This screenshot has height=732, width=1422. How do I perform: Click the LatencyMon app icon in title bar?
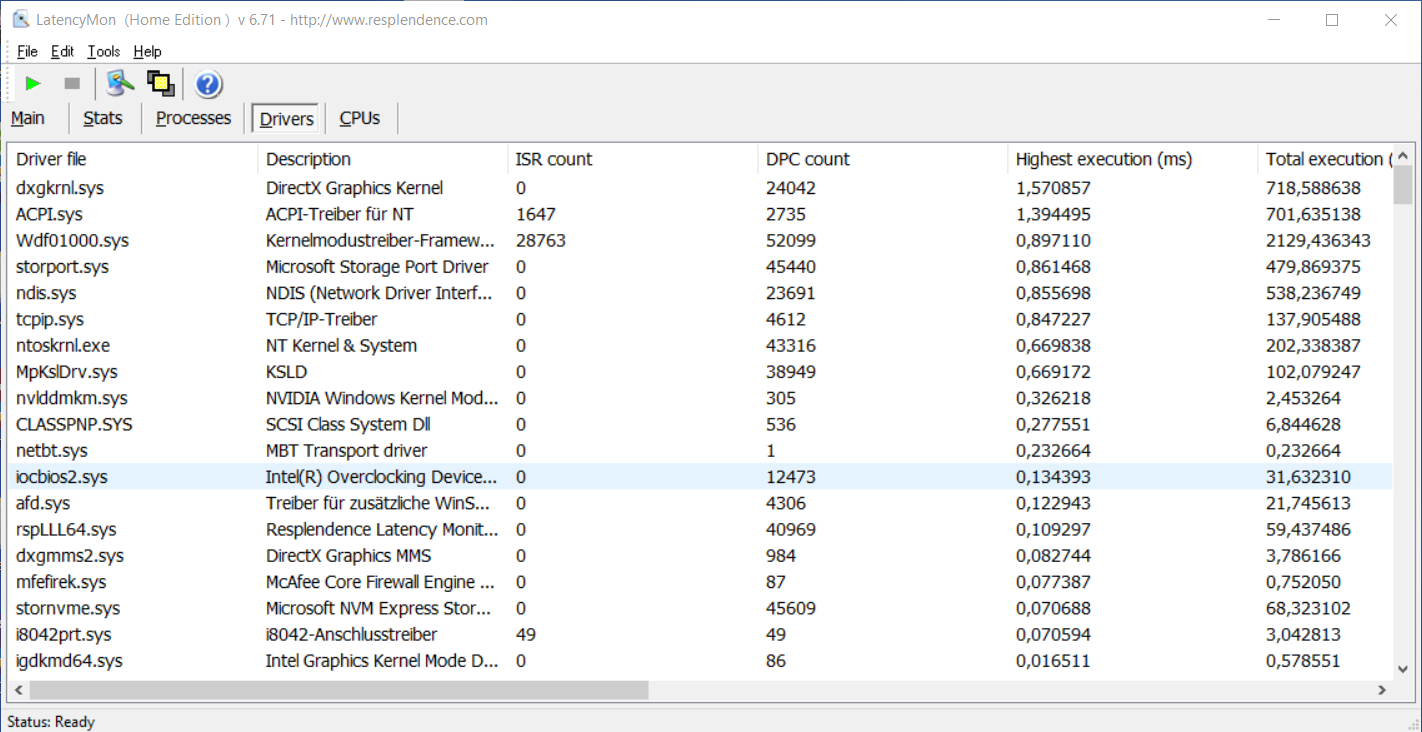point(20,20)
